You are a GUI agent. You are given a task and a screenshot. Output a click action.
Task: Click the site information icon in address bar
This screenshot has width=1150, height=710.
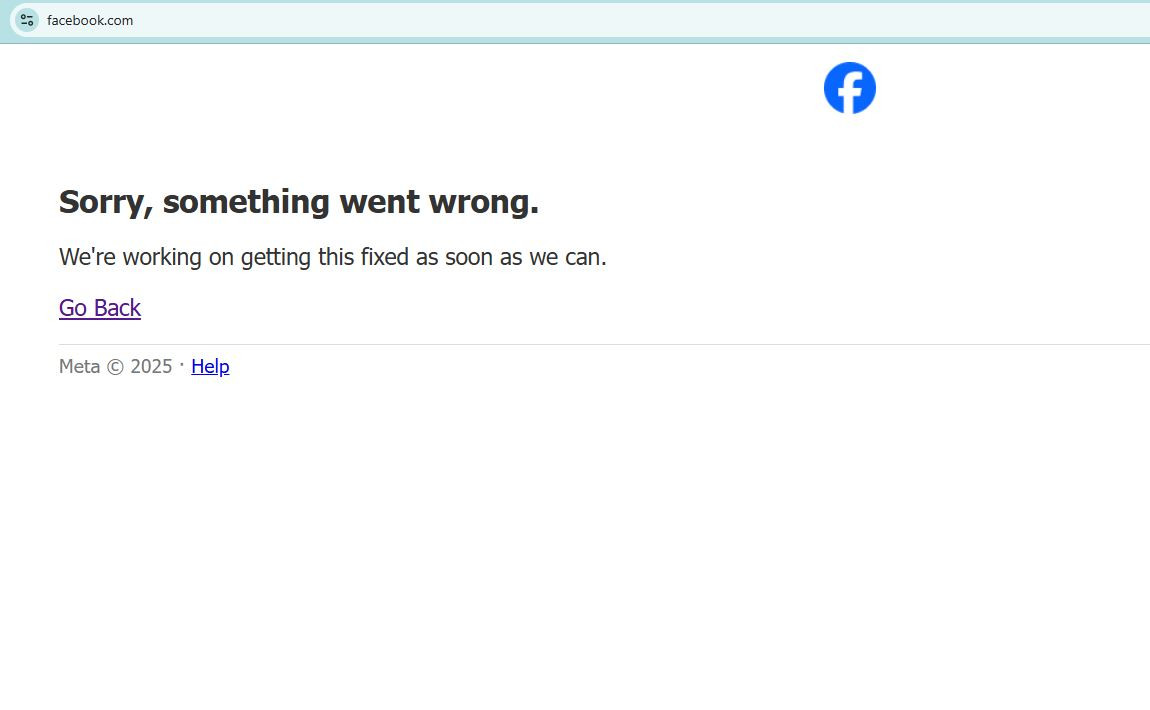click(27, 20)
